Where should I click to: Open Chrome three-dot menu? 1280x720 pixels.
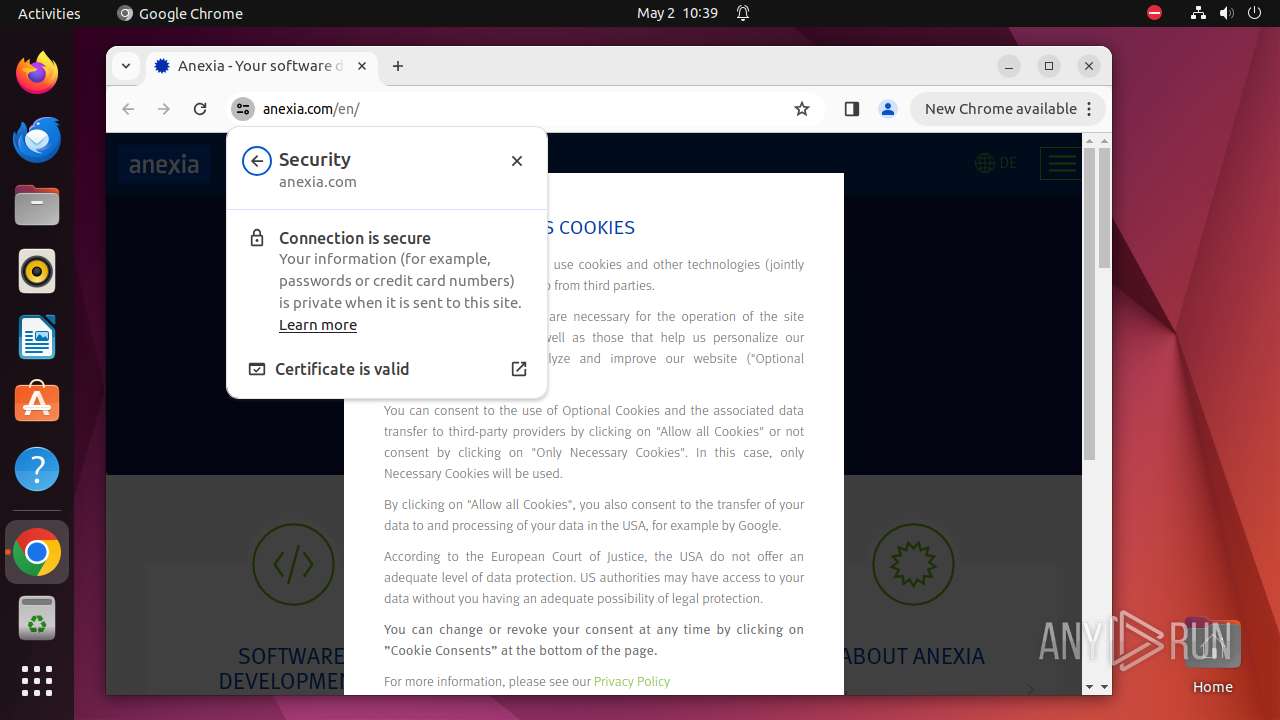[1089, 109]
